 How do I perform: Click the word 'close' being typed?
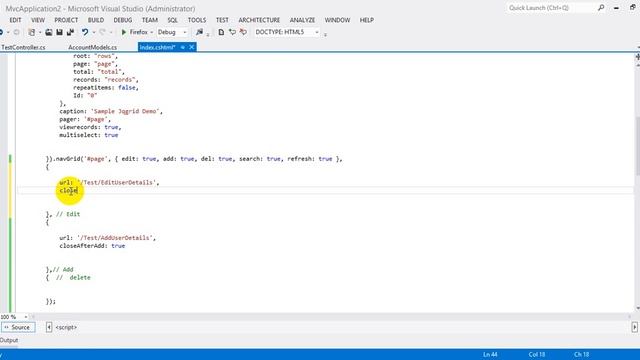coord(69,191)
